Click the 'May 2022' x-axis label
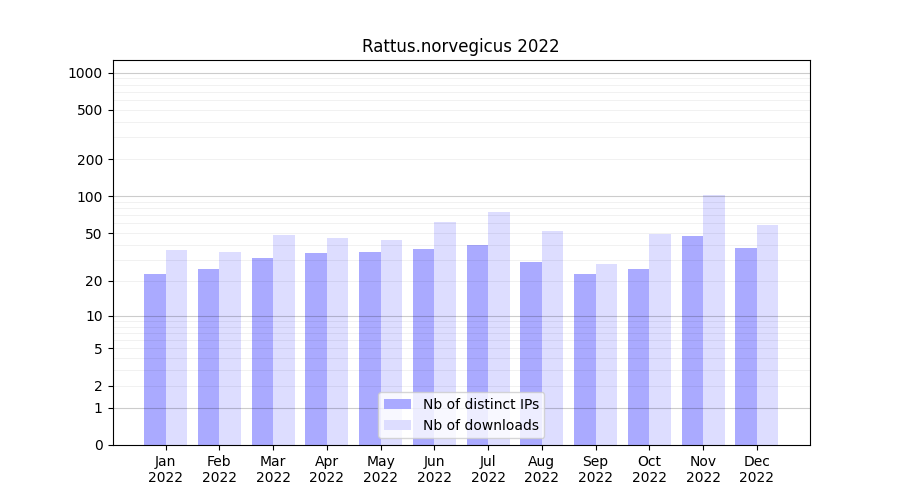The height and width of the screenshot is (500, 900). tap(381, 469)
